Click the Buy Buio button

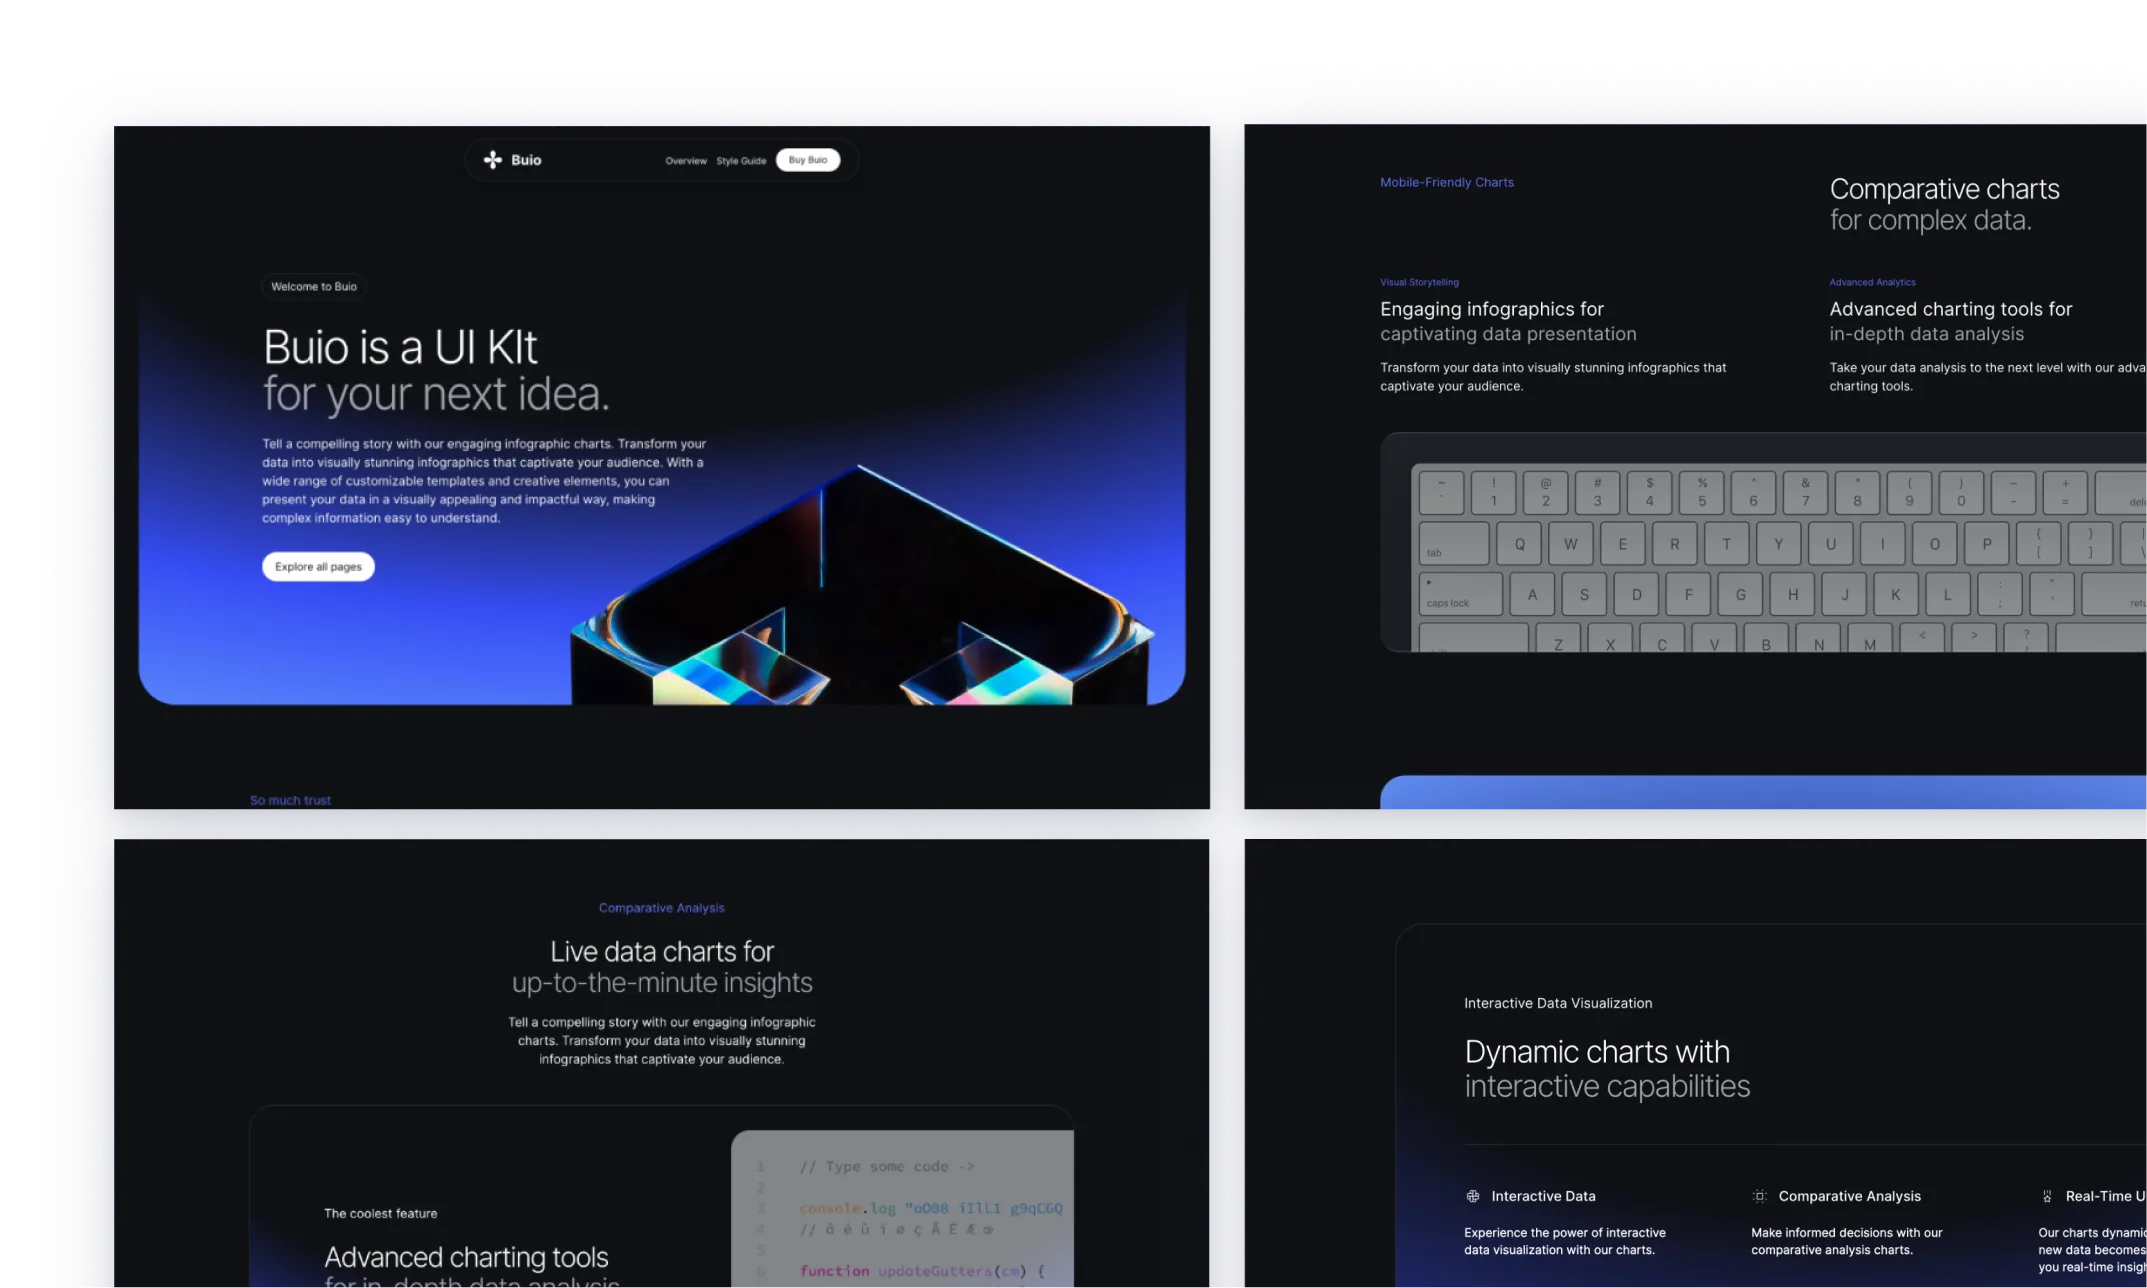click(809, 159)
